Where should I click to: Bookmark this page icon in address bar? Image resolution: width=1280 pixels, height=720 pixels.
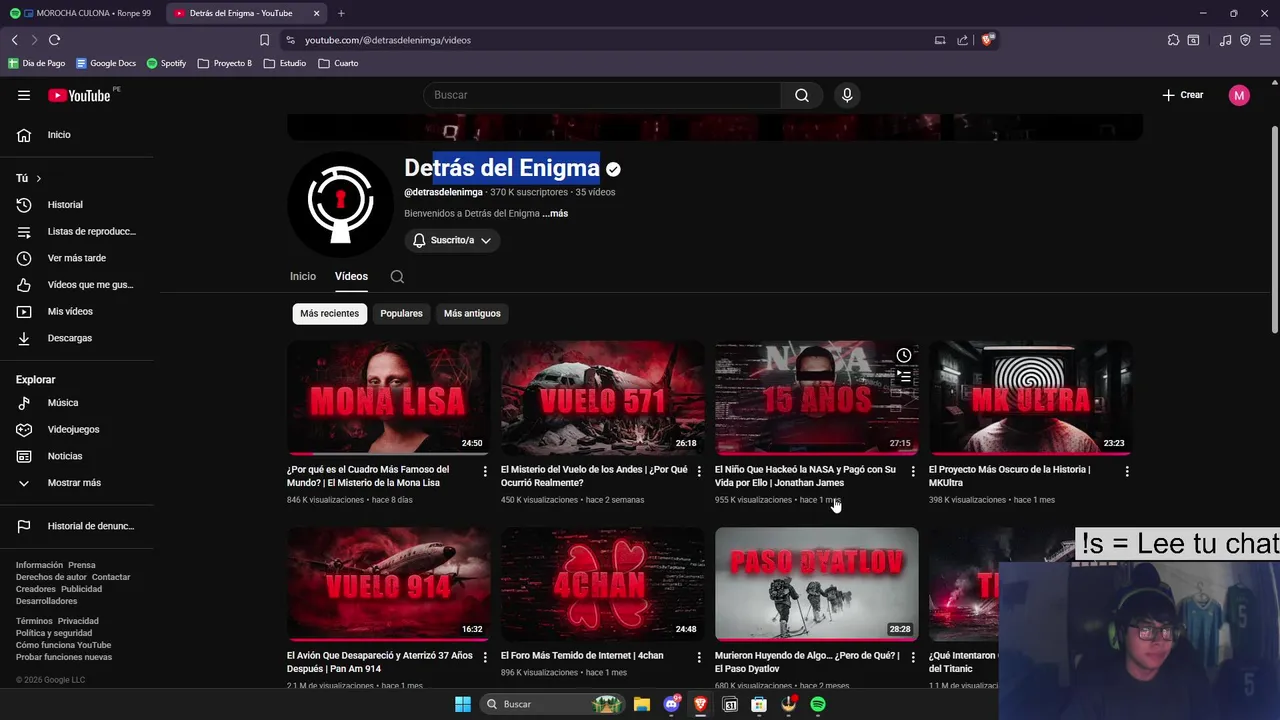264,40
